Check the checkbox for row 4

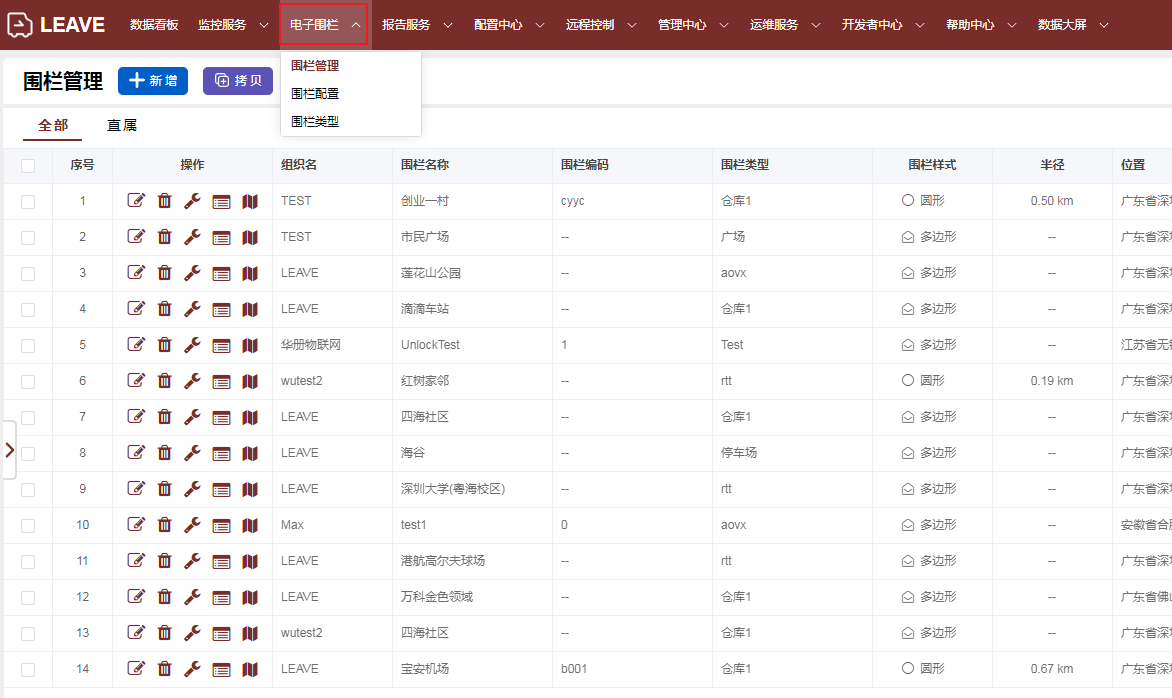pyautogui.click(x=28, y=309)
